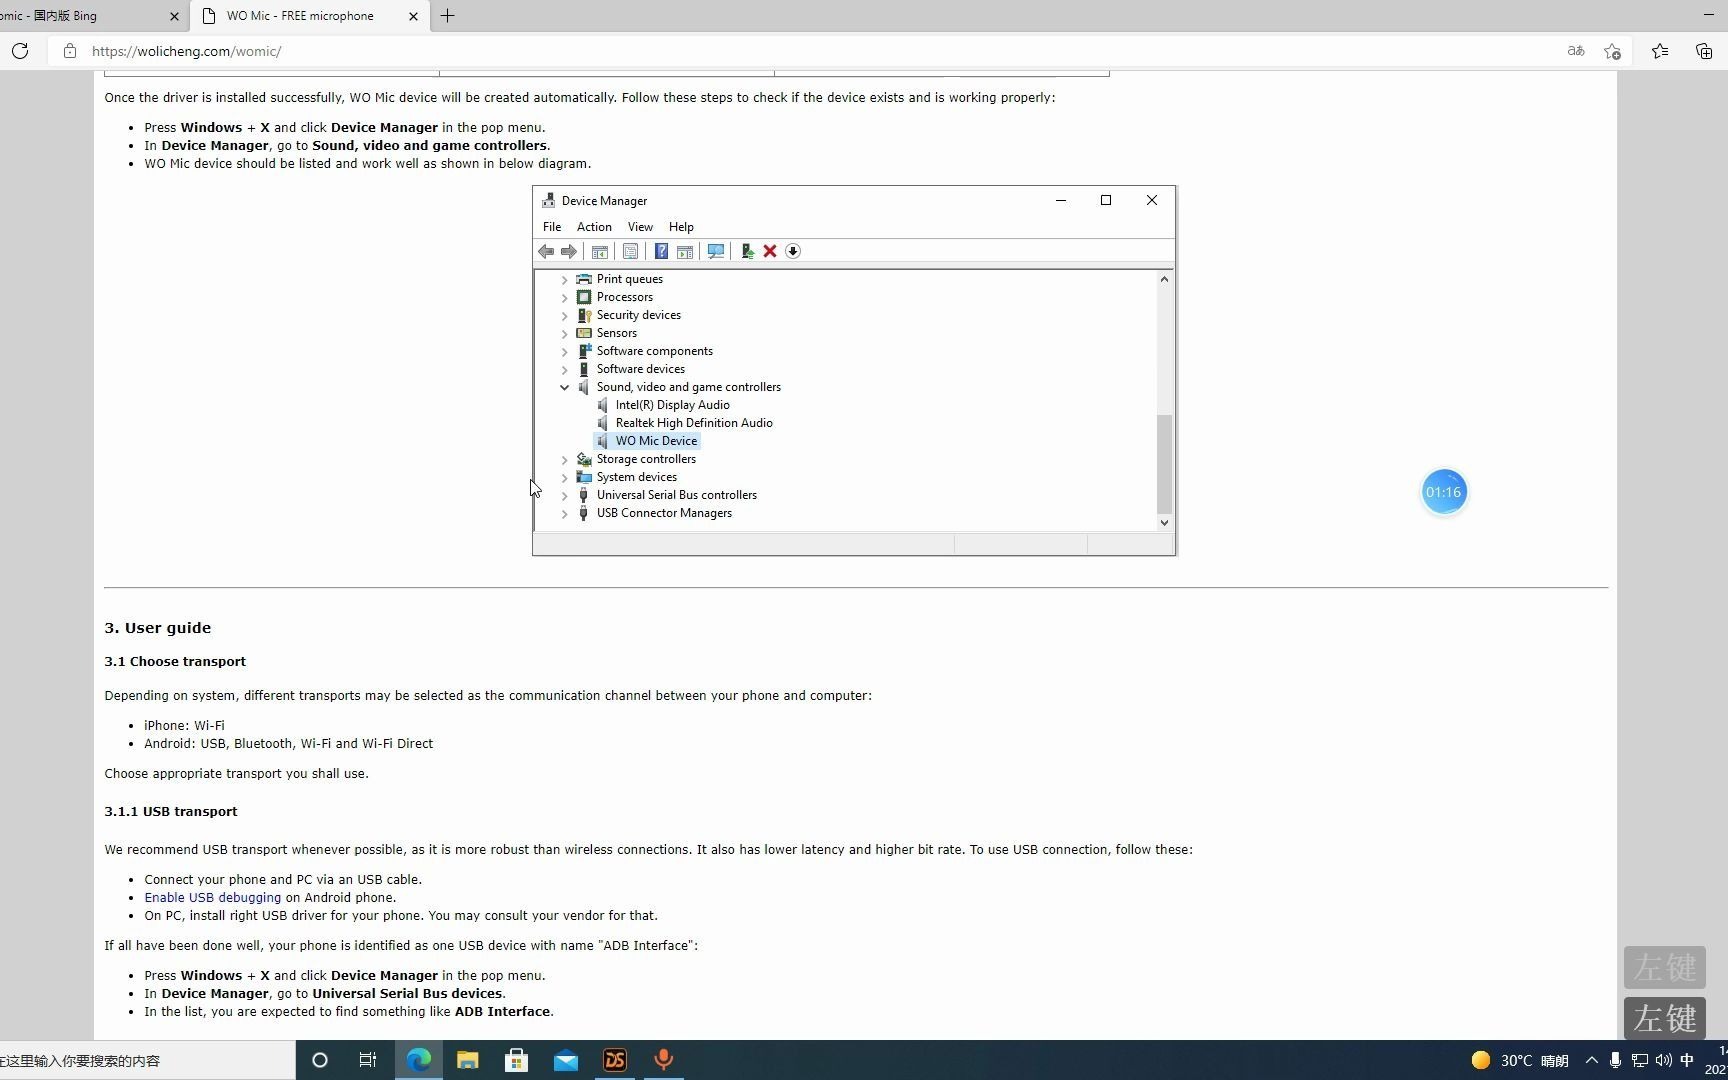
Task: Select Intel(R) Display Audio entry
Action: tap(672, 405)
